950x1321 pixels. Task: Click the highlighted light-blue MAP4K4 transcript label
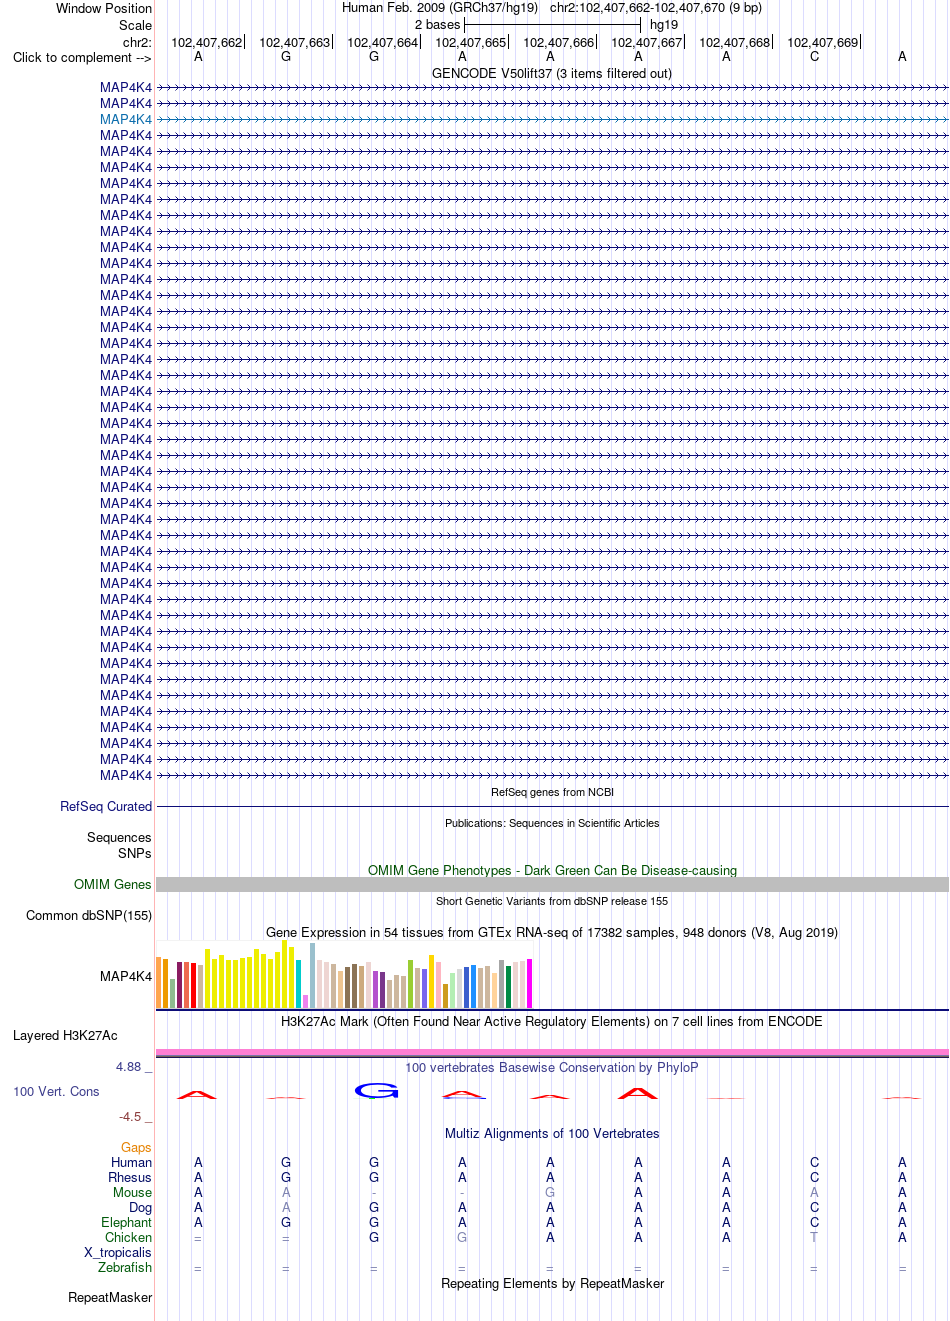[126, 119]
